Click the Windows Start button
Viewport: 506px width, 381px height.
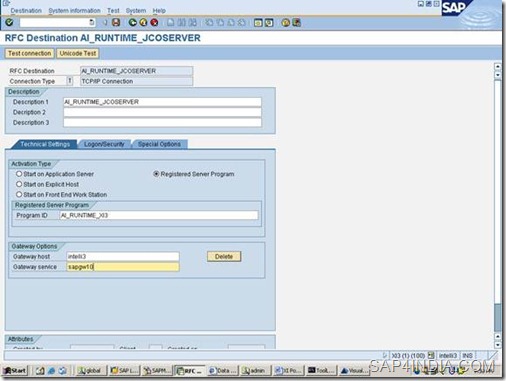pos(15,370)
